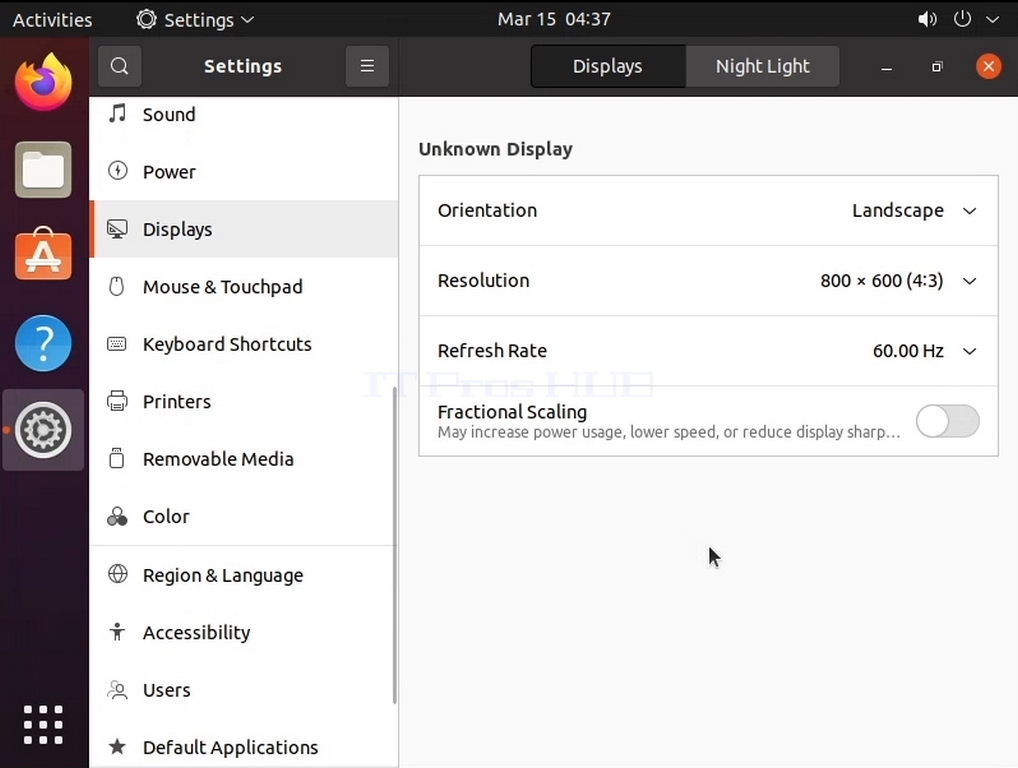This screenshot has height=768, width=1018.
Task: Restore the Settings window size
Action: click(x=937, y=67)
